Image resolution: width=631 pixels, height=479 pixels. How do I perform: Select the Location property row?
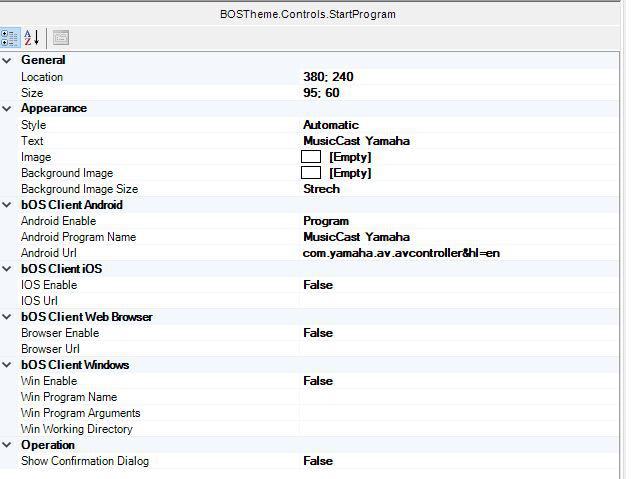click(x=42, y=77)
